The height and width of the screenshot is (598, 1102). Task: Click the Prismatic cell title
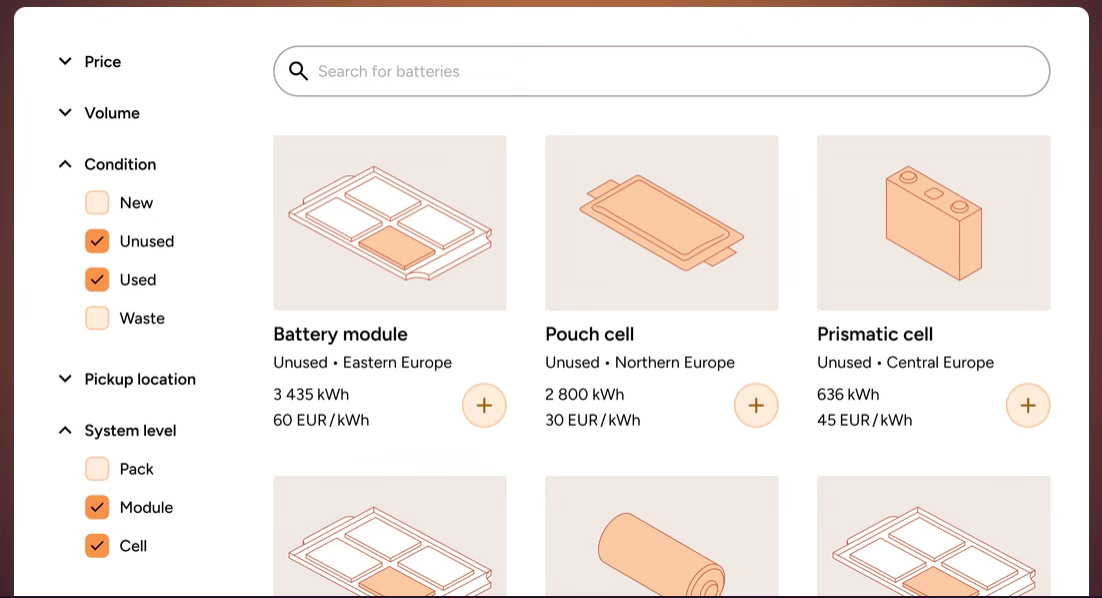[x=875, y=334]
